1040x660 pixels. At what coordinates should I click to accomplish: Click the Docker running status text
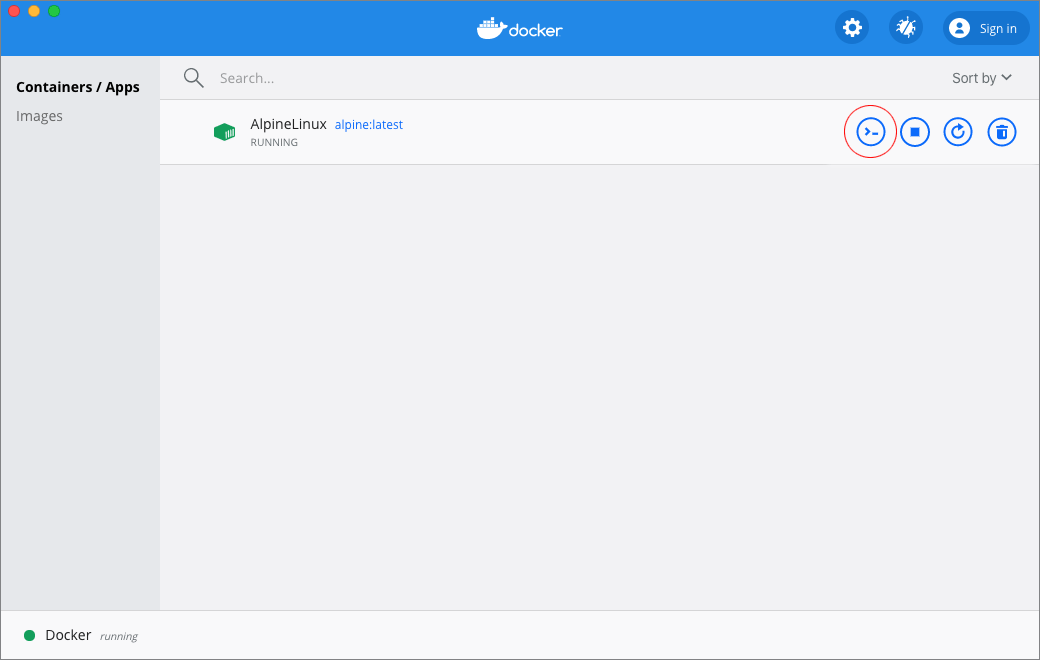(x=119, y=636)
